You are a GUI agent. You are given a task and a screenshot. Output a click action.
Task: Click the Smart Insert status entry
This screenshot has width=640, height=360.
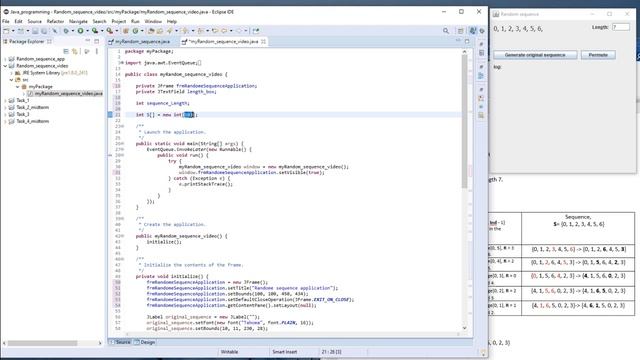point(284,351)
